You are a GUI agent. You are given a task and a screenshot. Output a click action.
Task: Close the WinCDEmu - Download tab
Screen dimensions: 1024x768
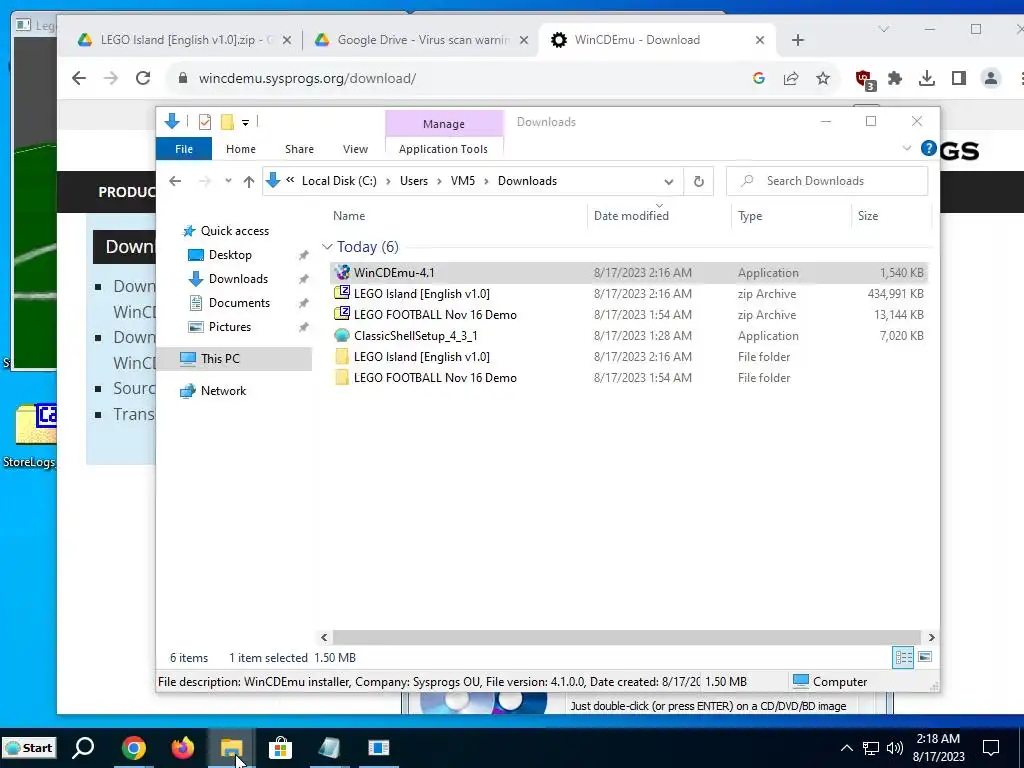coord(760,40)
